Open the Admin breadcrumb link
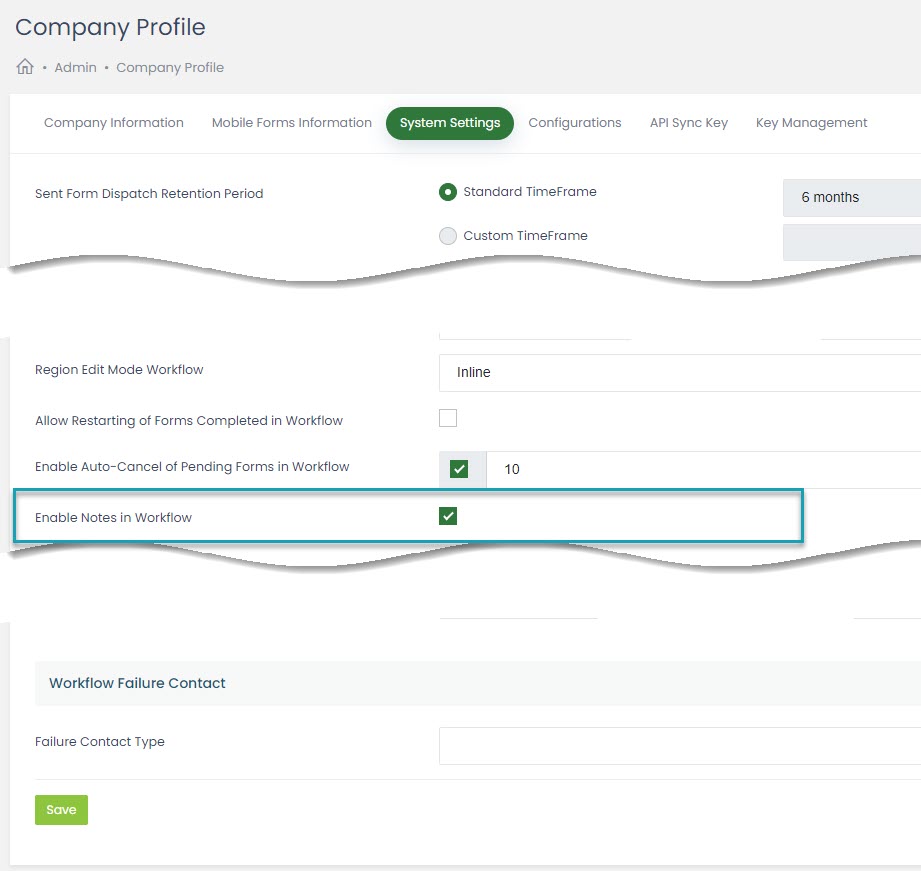 click(75, 67)
